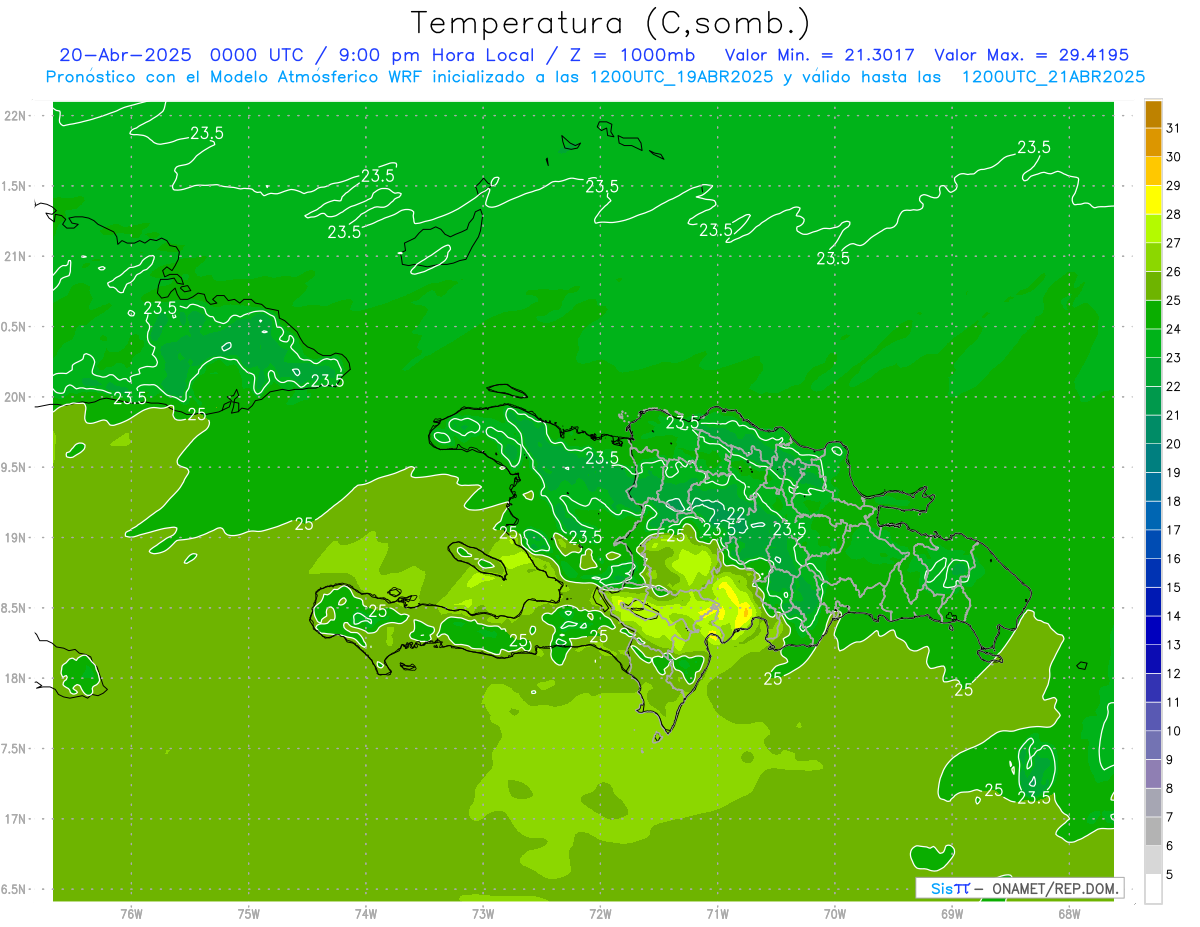The width and height of the screenshot is (1200, 927).
Task: Click the dark blue color bar segment between 12 and 13
Action: coord(1153,660)
